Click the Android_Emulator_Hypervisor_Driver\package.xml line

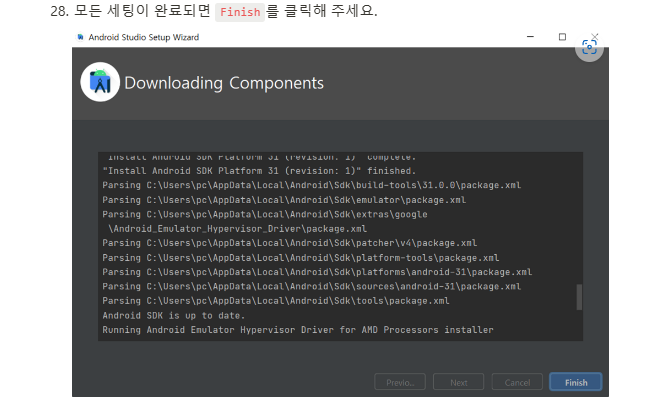pyautogui.click(x=237, y=229)
